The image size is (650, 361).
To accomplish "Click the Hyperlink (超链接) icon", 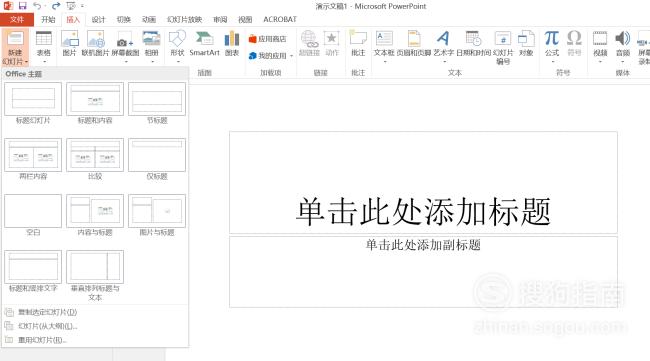I will tap(309, 39).
